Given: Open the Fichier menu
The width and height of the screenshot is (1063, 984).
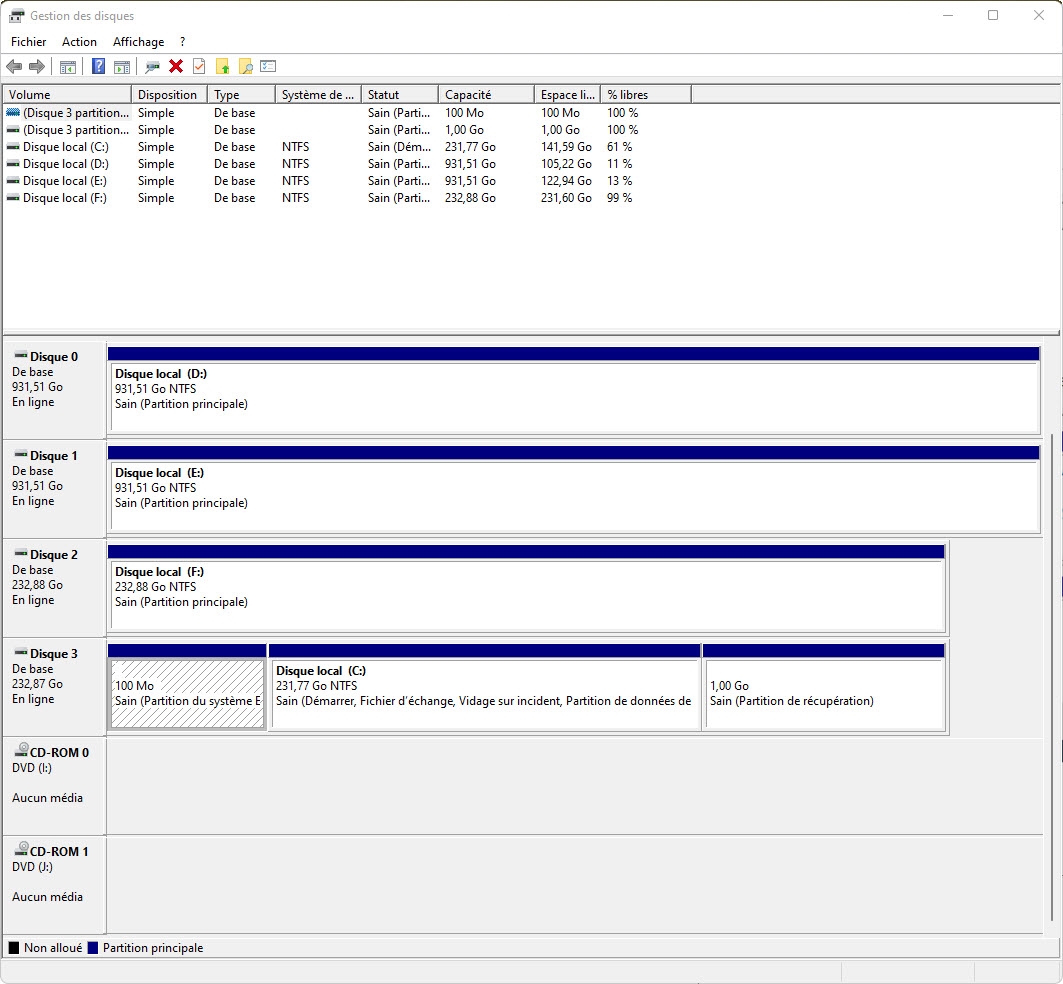Looking at the screenshot, I should pyautogui.click(x=29, y=42).
